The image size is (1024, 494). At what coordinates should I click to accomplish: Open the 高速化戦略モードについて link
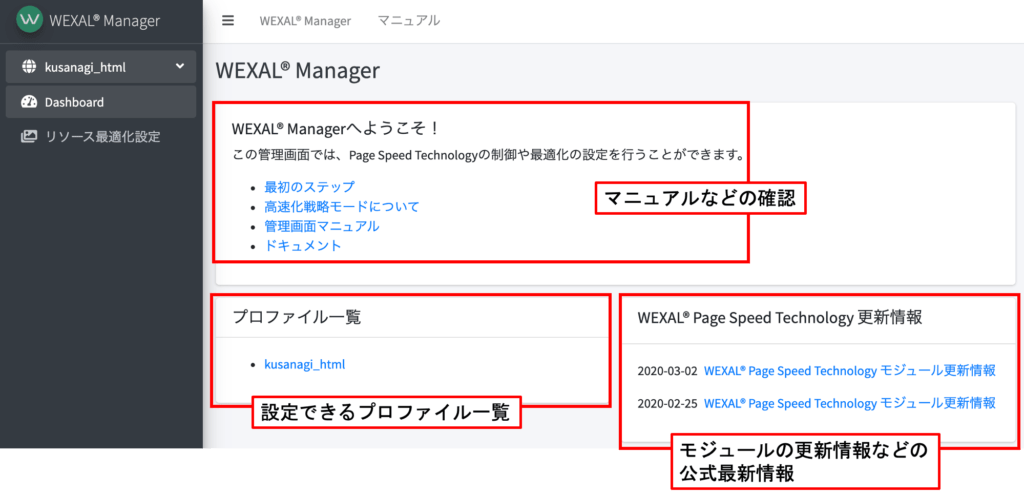click(x=342, y=207)
